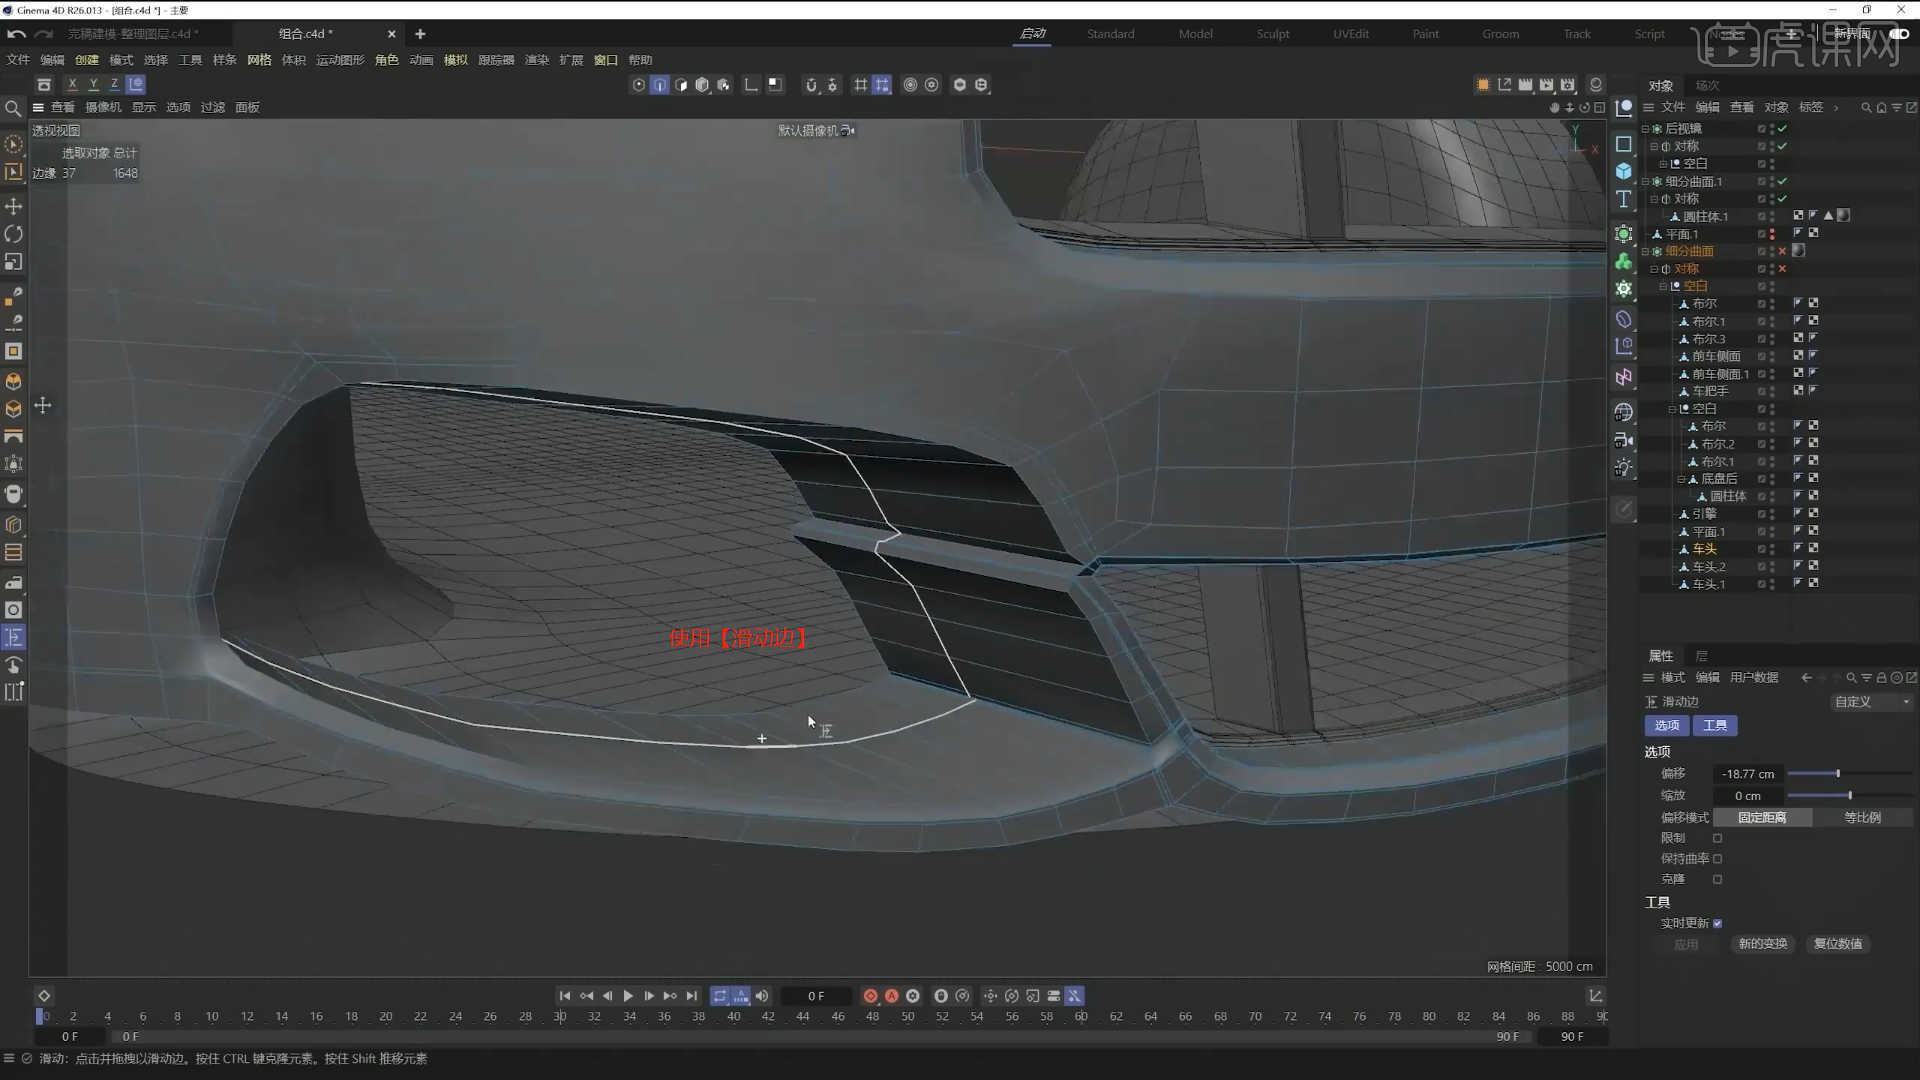This screenshot has width=1920, height=1080.
Task: Click the Light bulb icon in right palette
Action: pos(1624,468)
